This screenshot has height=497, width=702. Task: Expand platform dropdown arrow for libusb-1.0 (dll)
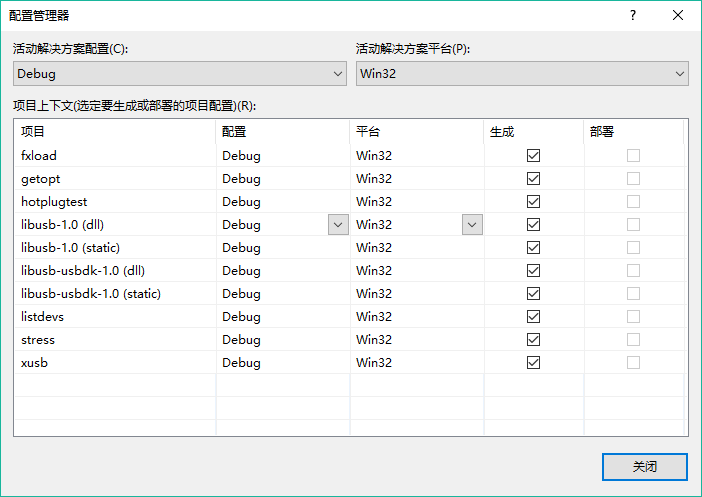[x=472, y=225]
